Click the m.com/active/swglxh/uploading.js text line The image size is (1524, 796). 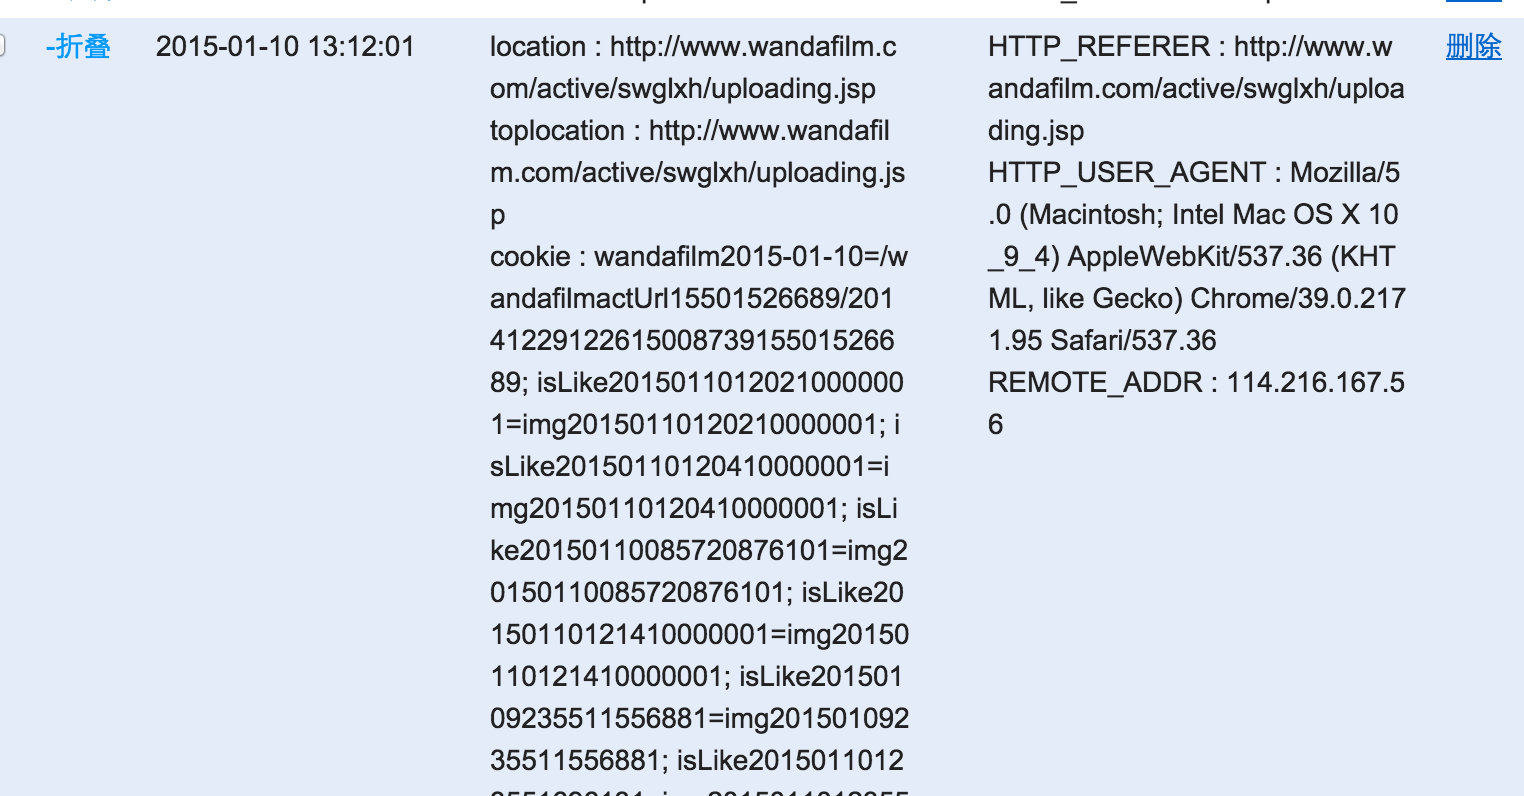click(697, 173)
